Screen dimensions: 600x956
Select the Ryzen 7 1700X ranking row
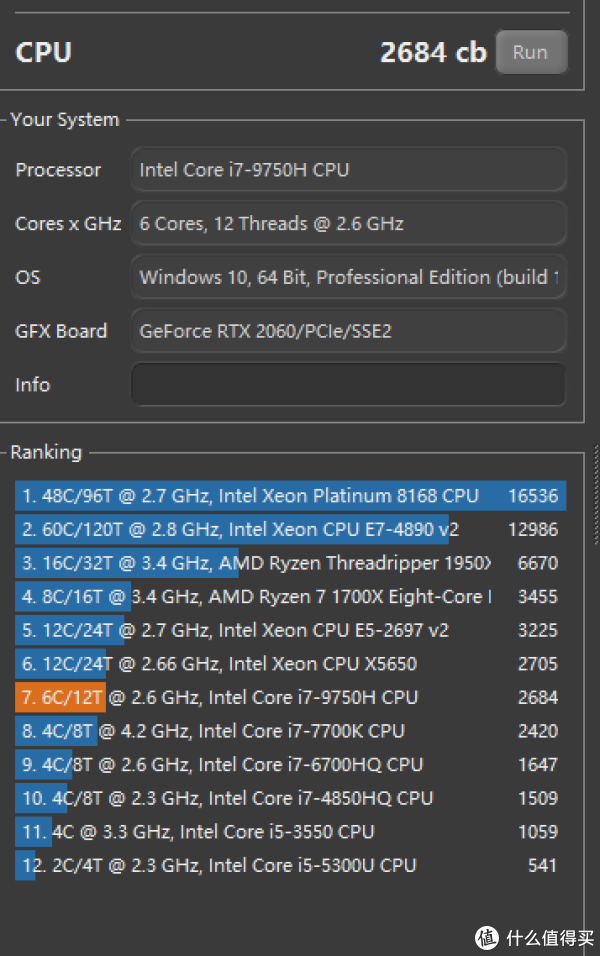click(290, 597)
